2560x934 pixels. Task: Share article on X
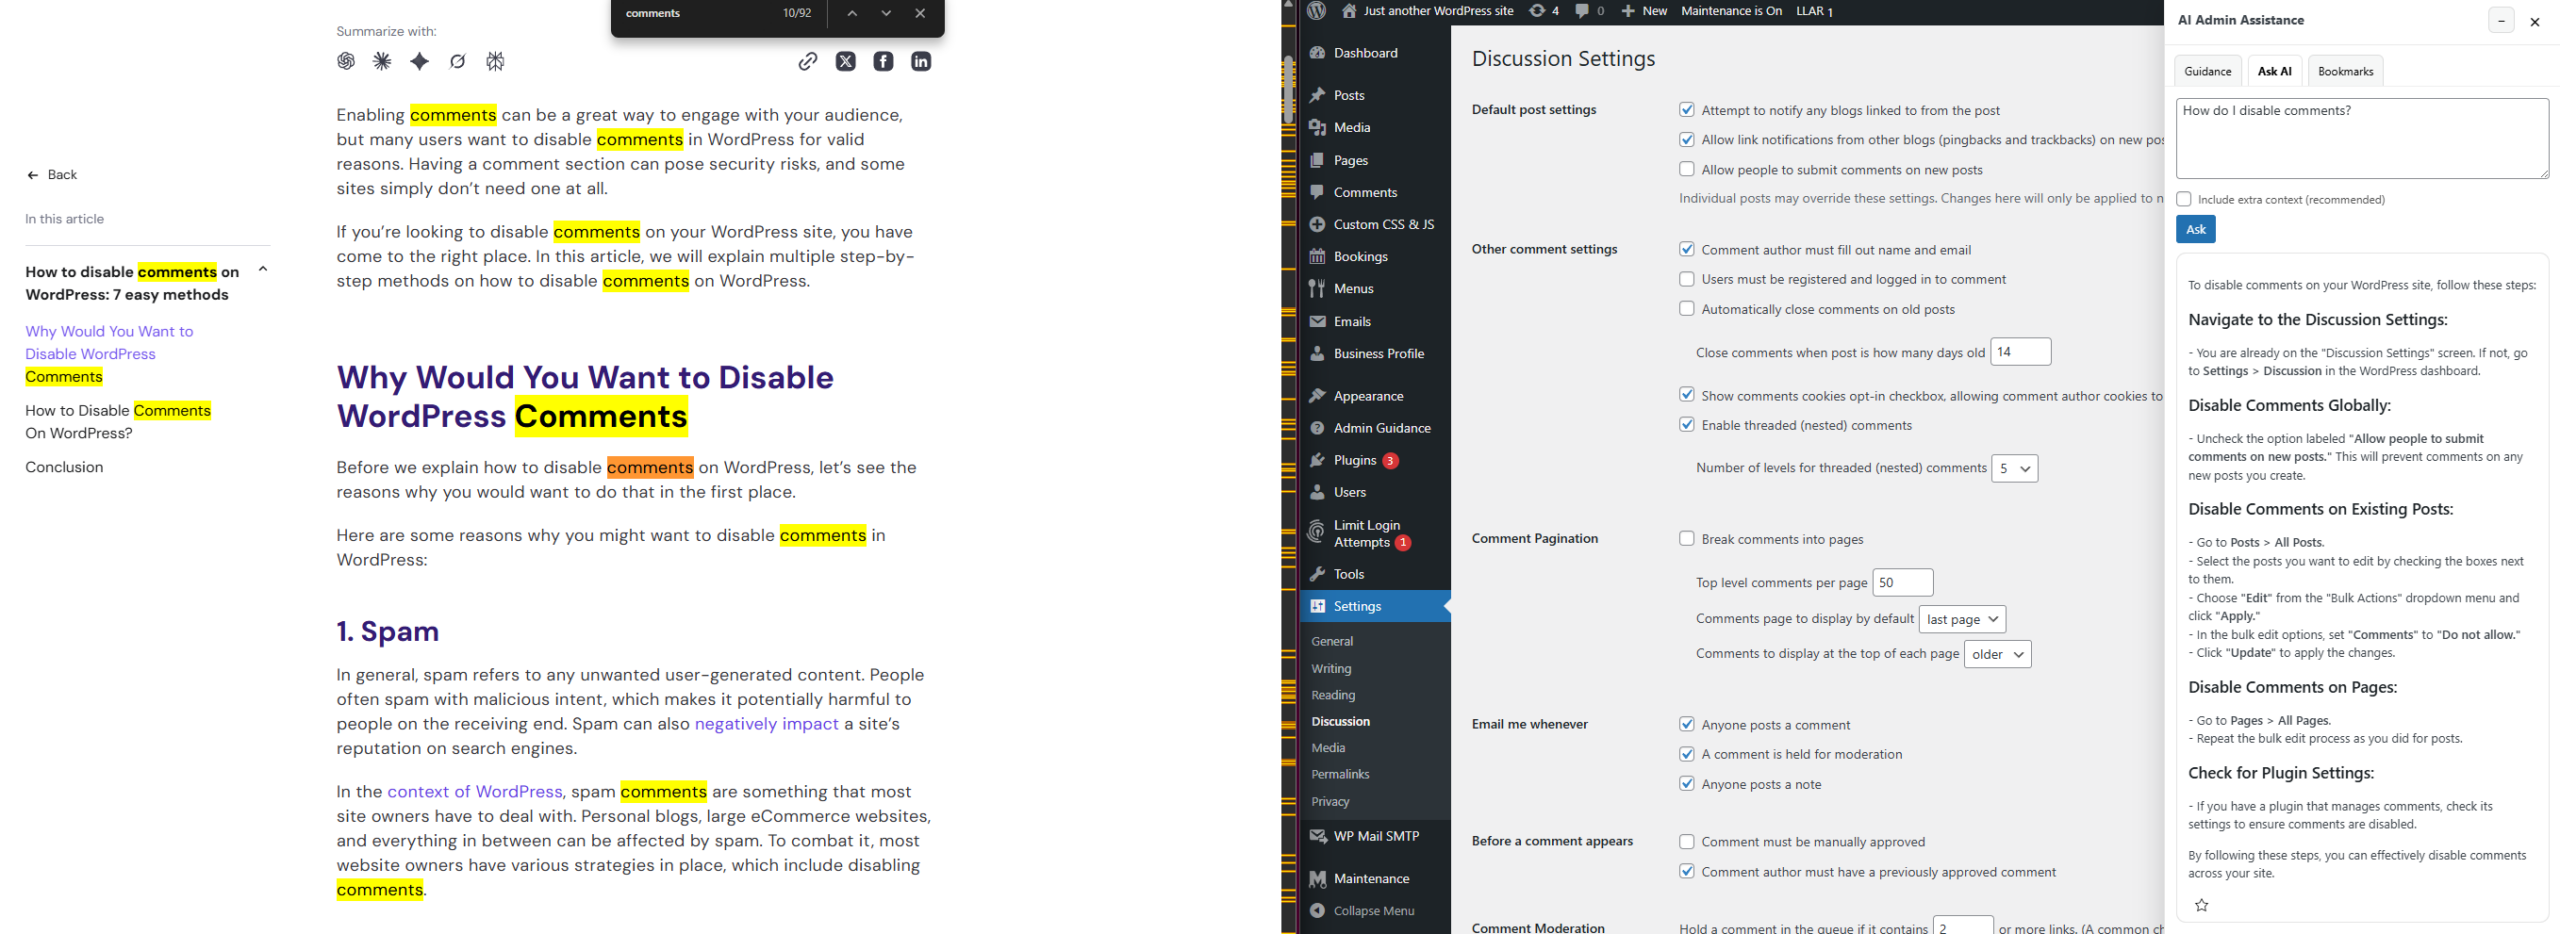coord(846,61)
